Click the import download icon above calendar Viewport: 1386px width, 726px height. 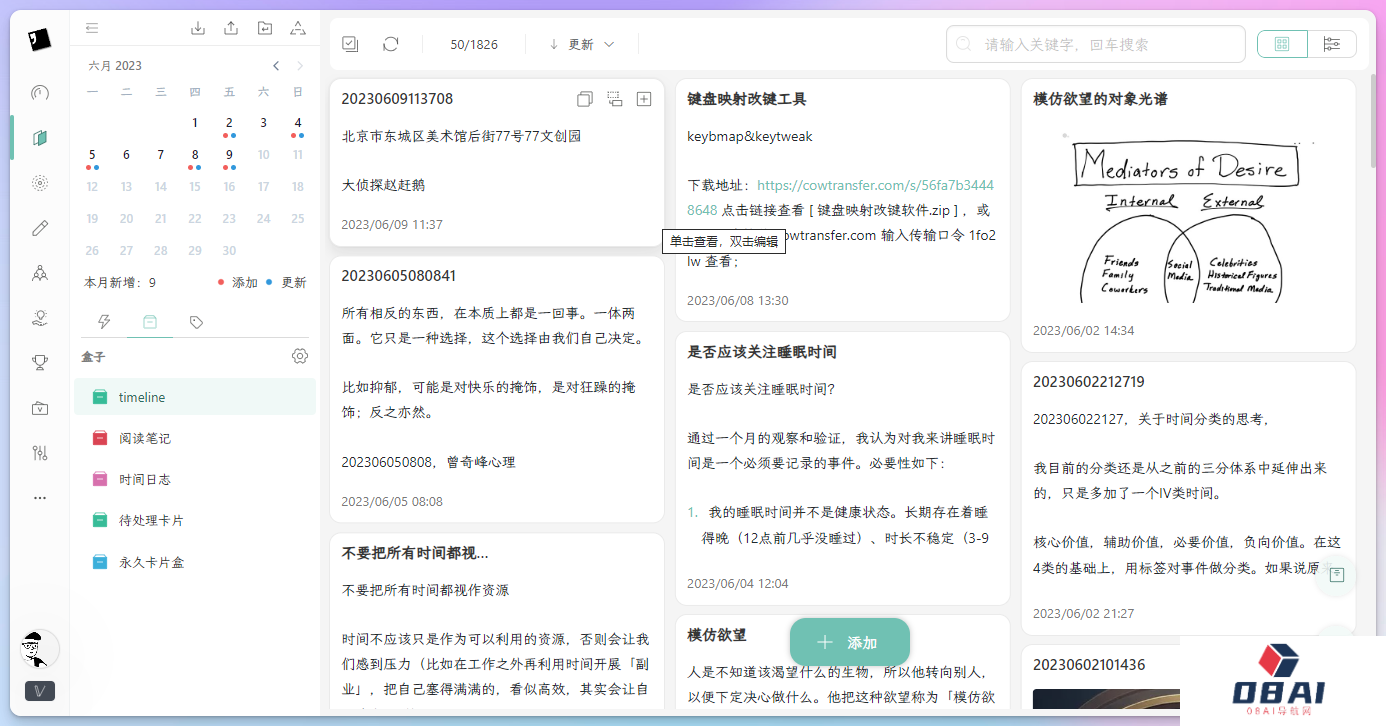[x=198, y=28]
